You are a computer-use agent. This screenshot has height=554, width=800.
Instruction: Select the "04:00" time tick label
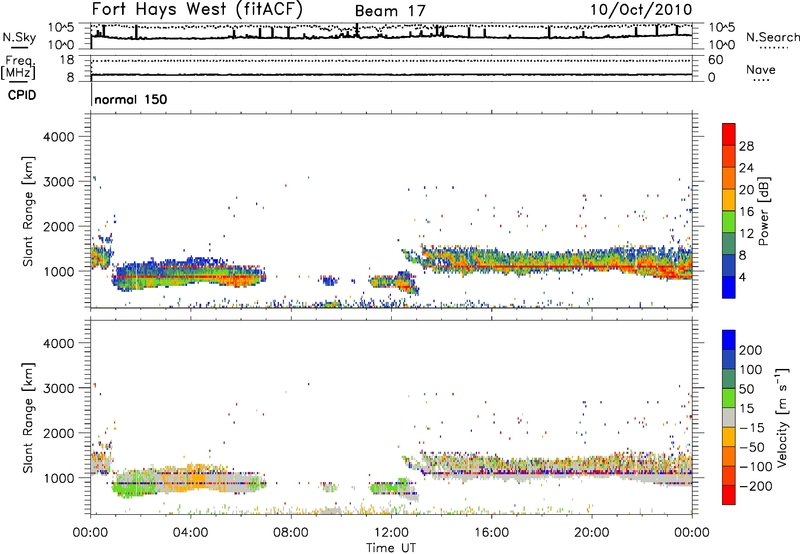click(x=190, y=533)
